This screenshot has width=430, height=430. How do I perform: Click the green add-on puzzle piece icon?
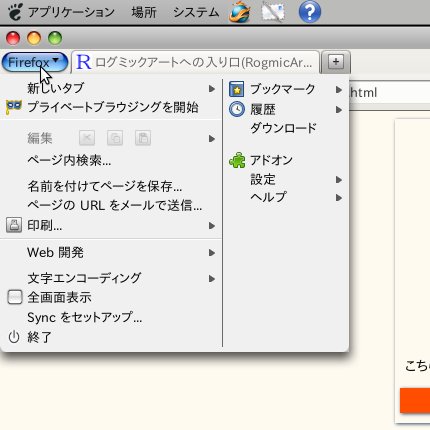pyautogui.click(x=237, y=160)
